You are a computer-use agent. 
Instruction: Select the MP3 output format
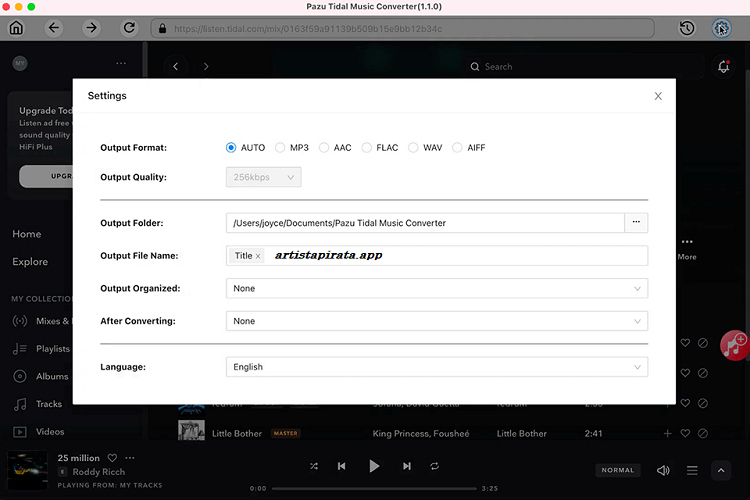pos(281,148)
